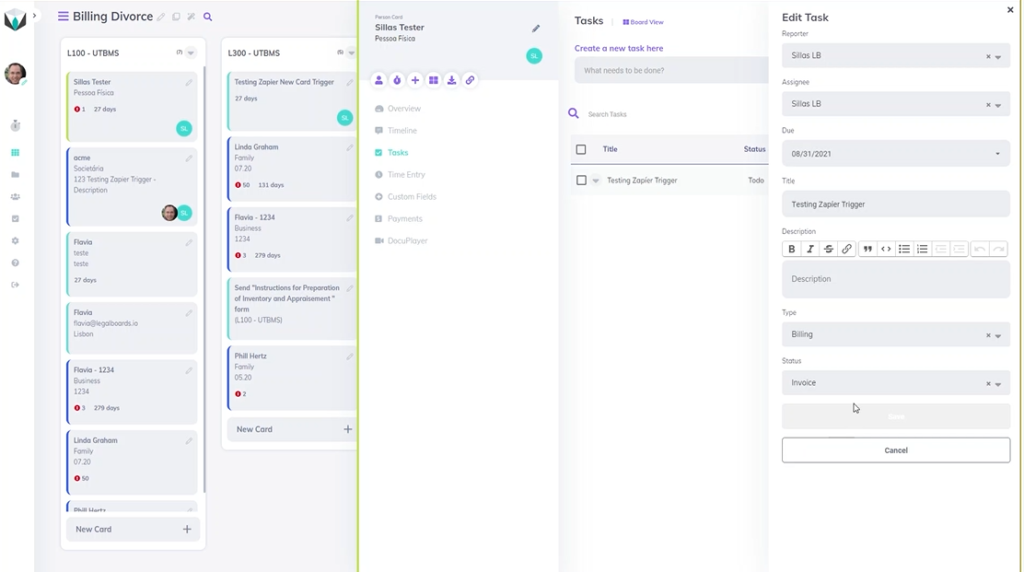Image resolution: width=1024 pixels, height=572 pixels.
Task: Expand the L100 - UTBMS column menu
Action: pyautogui.click(x=191, y=53)
